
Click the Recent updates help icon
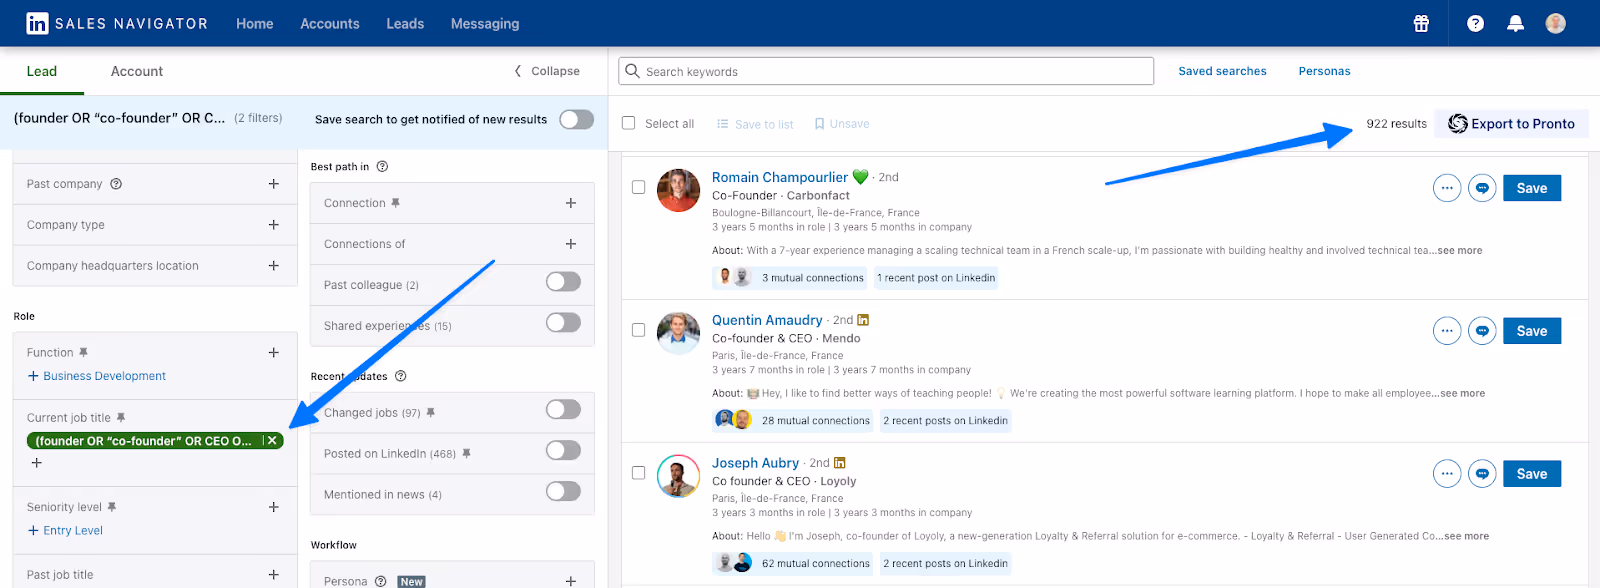[401, 376]
